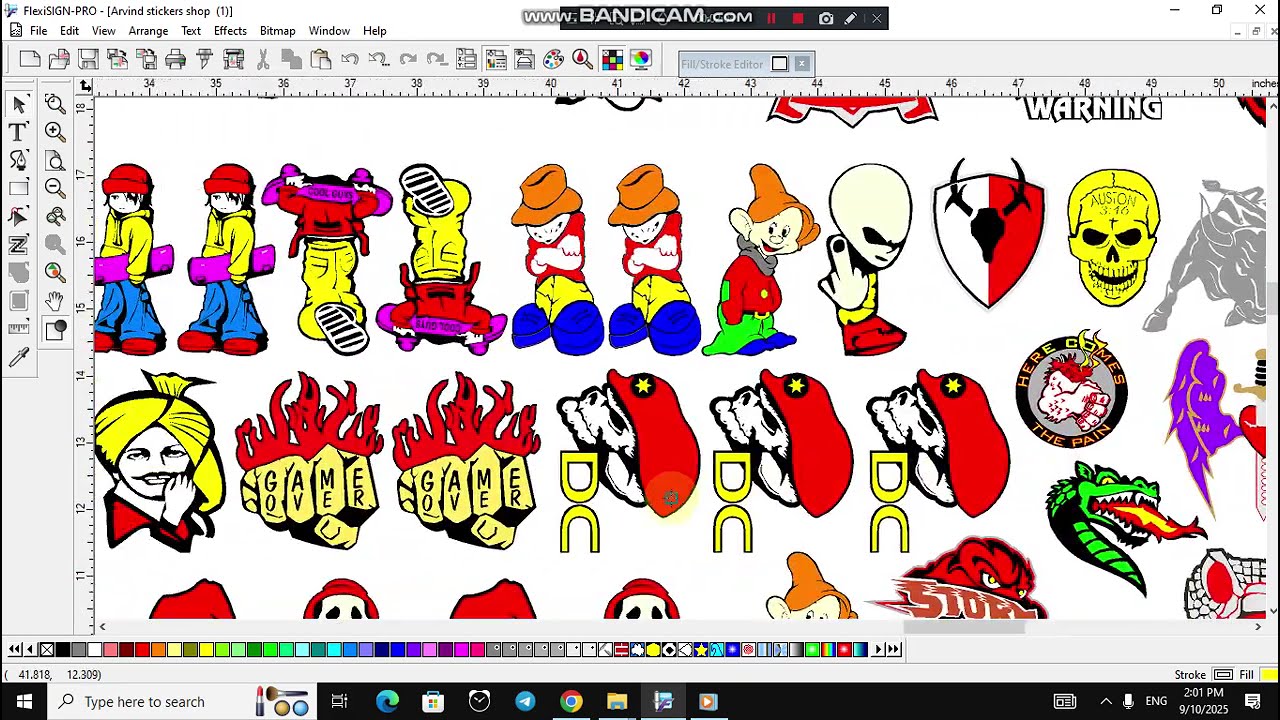This screenshot has height=720, width=1280.
Task: Click the Zoom In magnifier
Action: pos(55,132)
